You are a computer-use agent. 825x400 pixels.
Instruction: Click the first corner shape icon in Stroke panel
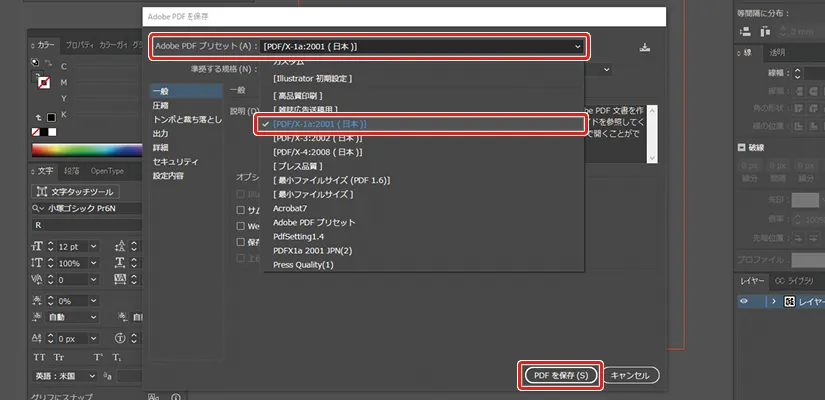click(799, 108)
